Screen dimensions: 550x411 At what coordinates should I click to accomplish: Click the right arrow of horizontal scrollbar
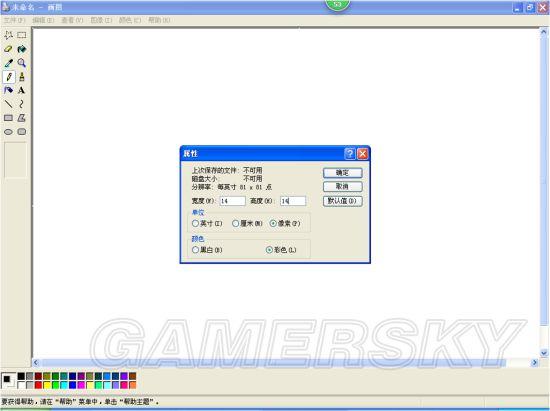(534, 363)
